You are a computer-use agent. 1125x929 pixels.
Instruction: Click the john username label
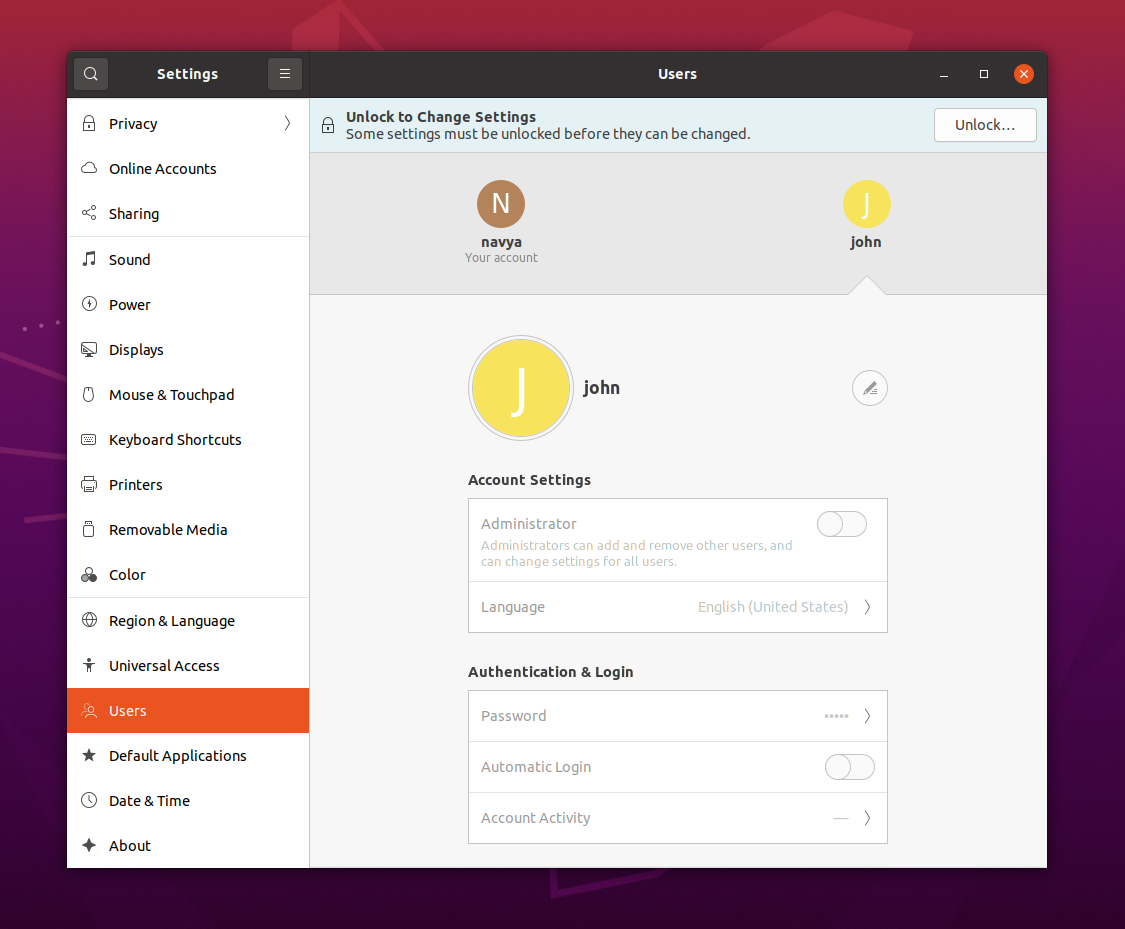click(x=601, y=387)
